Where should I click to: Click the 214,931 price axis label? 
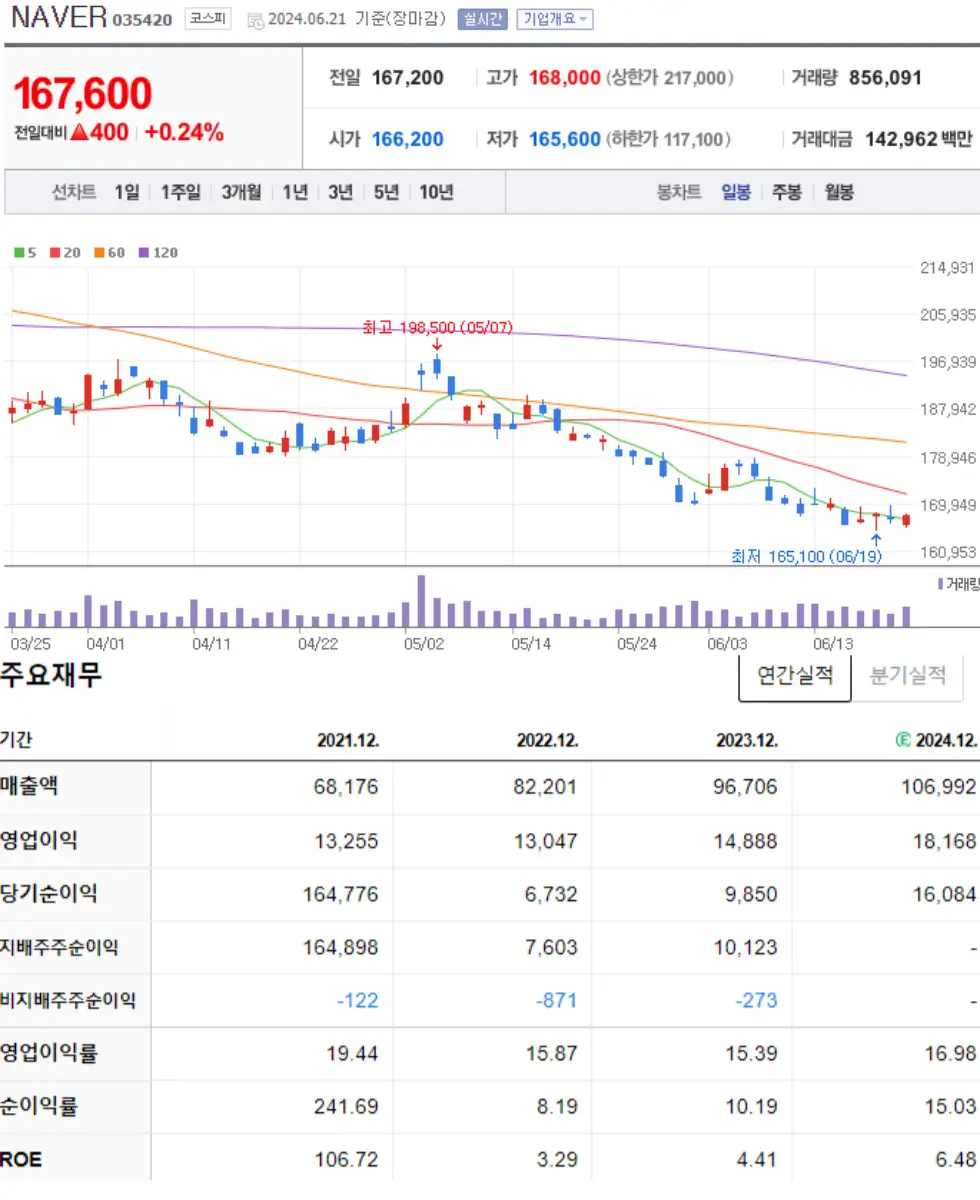(x=947, y=267)
